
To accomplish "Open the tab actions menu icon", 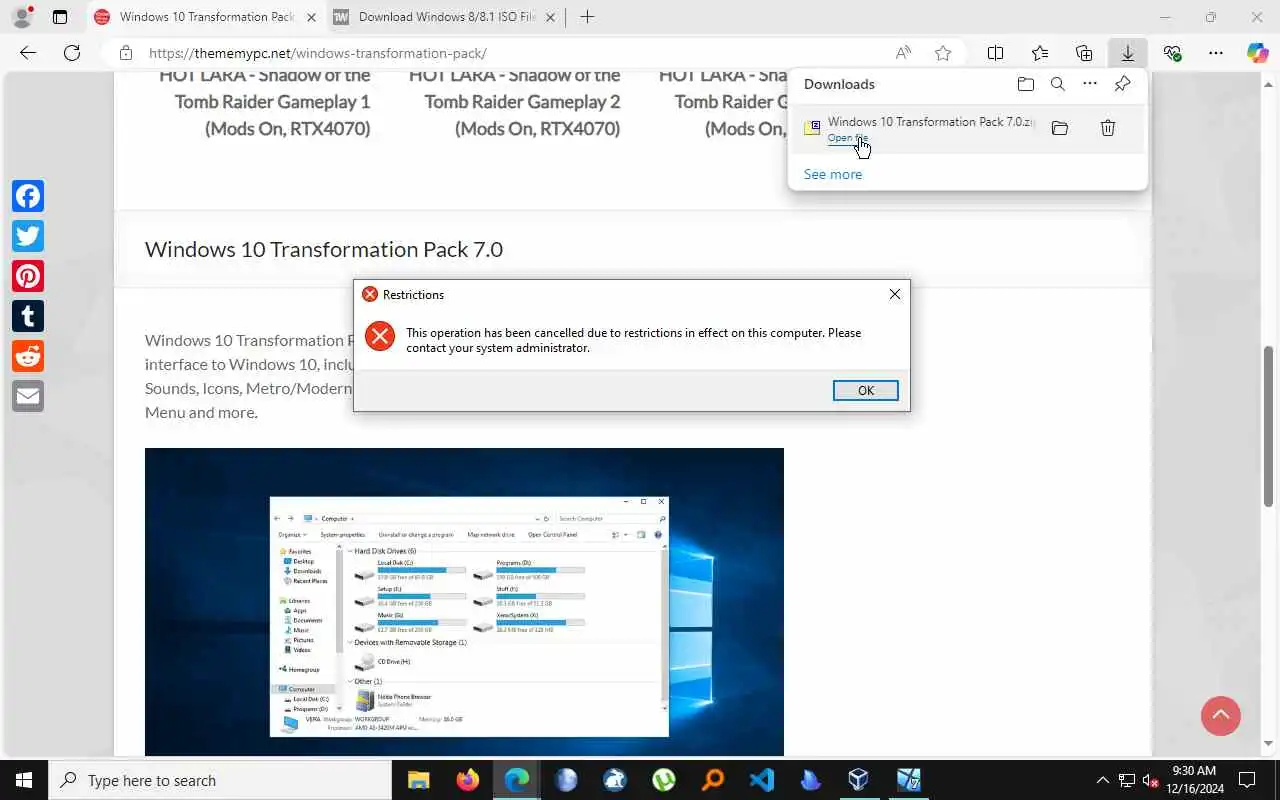I will [x=60, y=17].
